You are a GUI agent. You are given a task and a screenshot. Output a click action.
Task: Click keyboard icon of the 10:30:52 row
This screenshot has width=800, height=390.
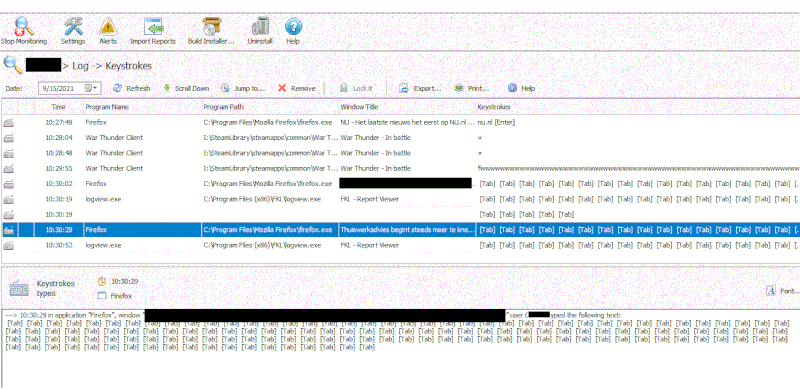(x=9, y=246)
